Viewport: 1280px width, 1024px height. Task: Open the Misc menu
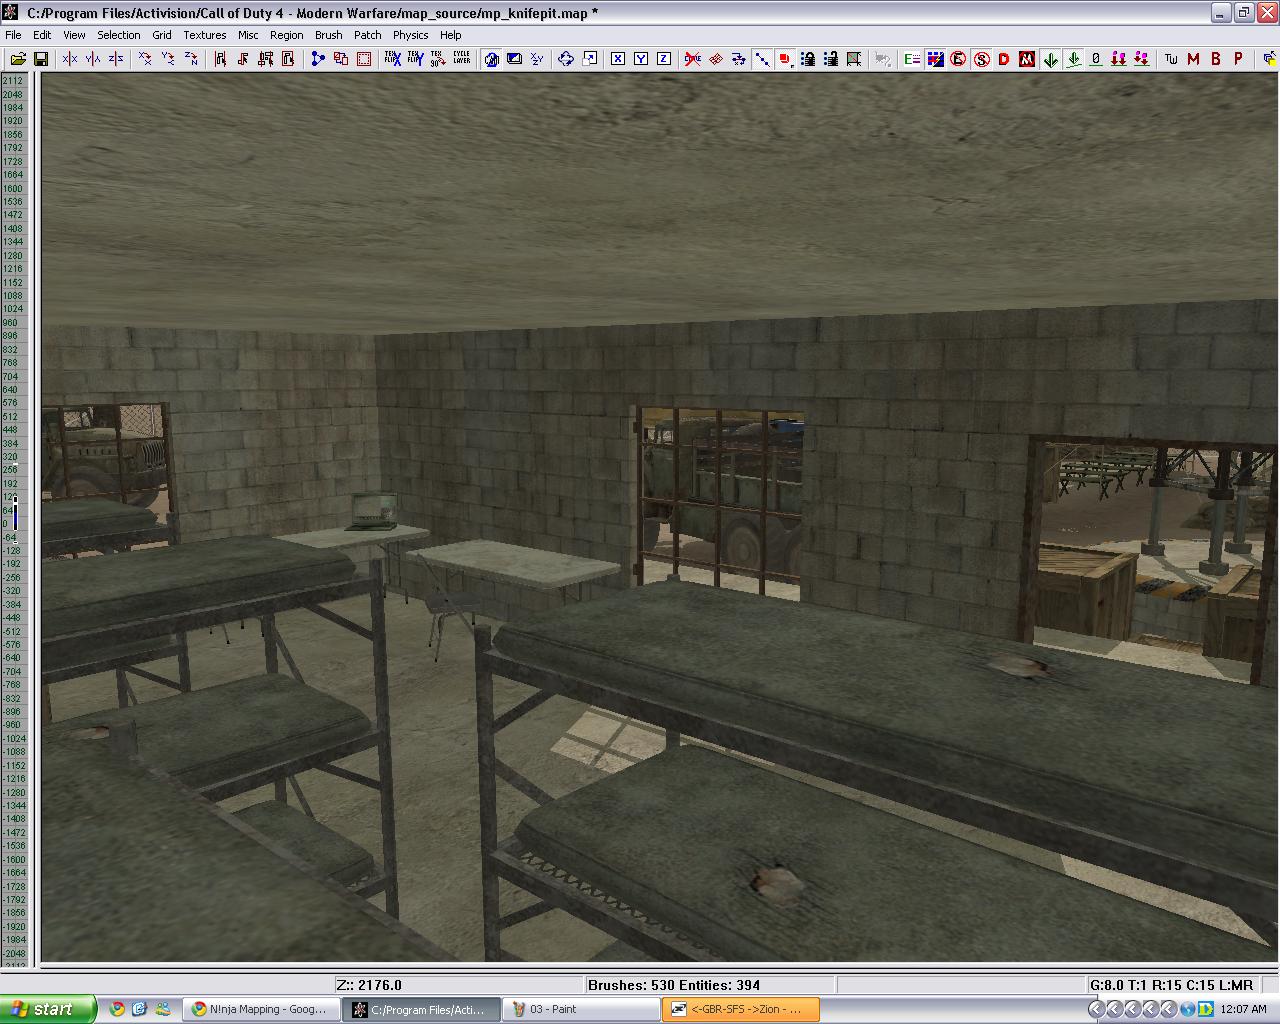coord(248,35)
